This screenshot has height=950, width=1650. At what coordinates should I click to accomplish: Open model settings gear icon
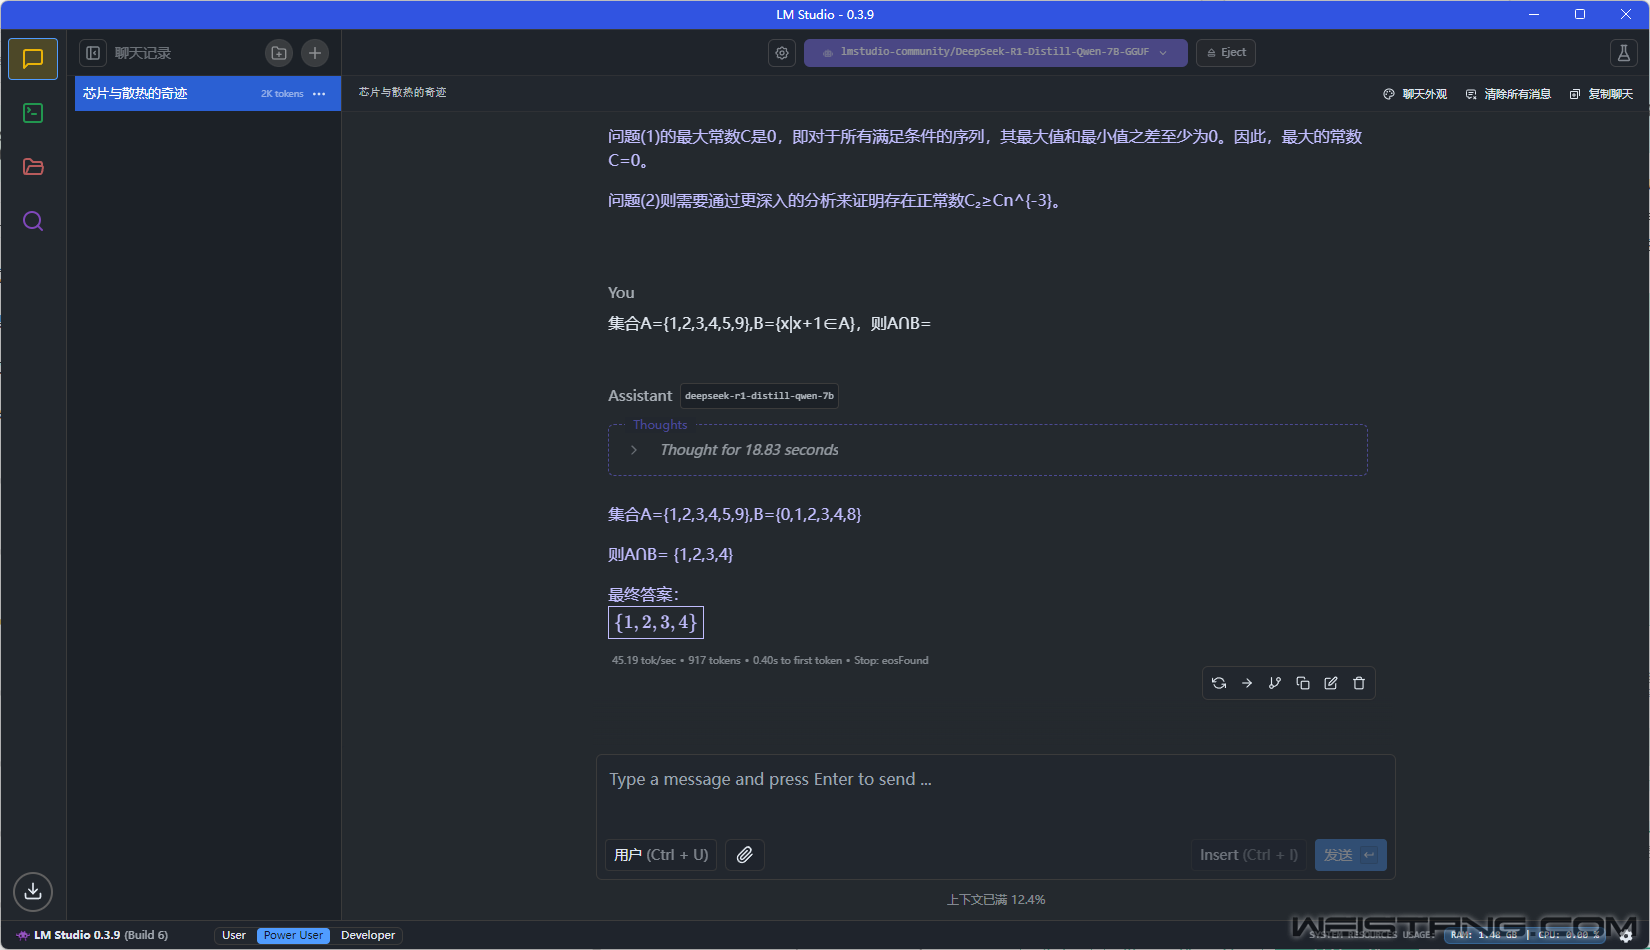pyautogui.click(x=782, y=53)
